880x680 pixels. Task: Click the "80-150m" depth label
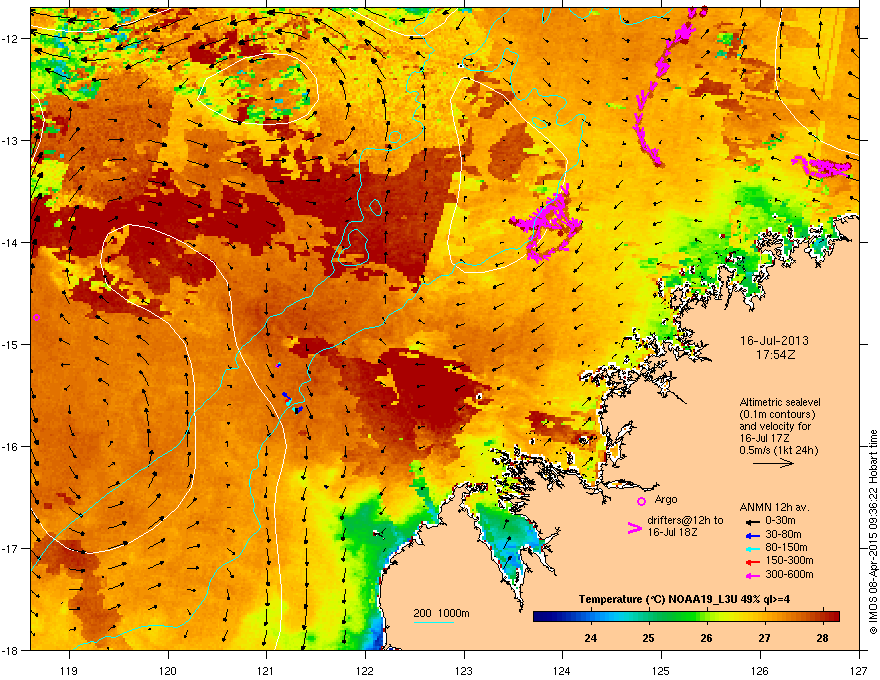(x=786, y=547)
